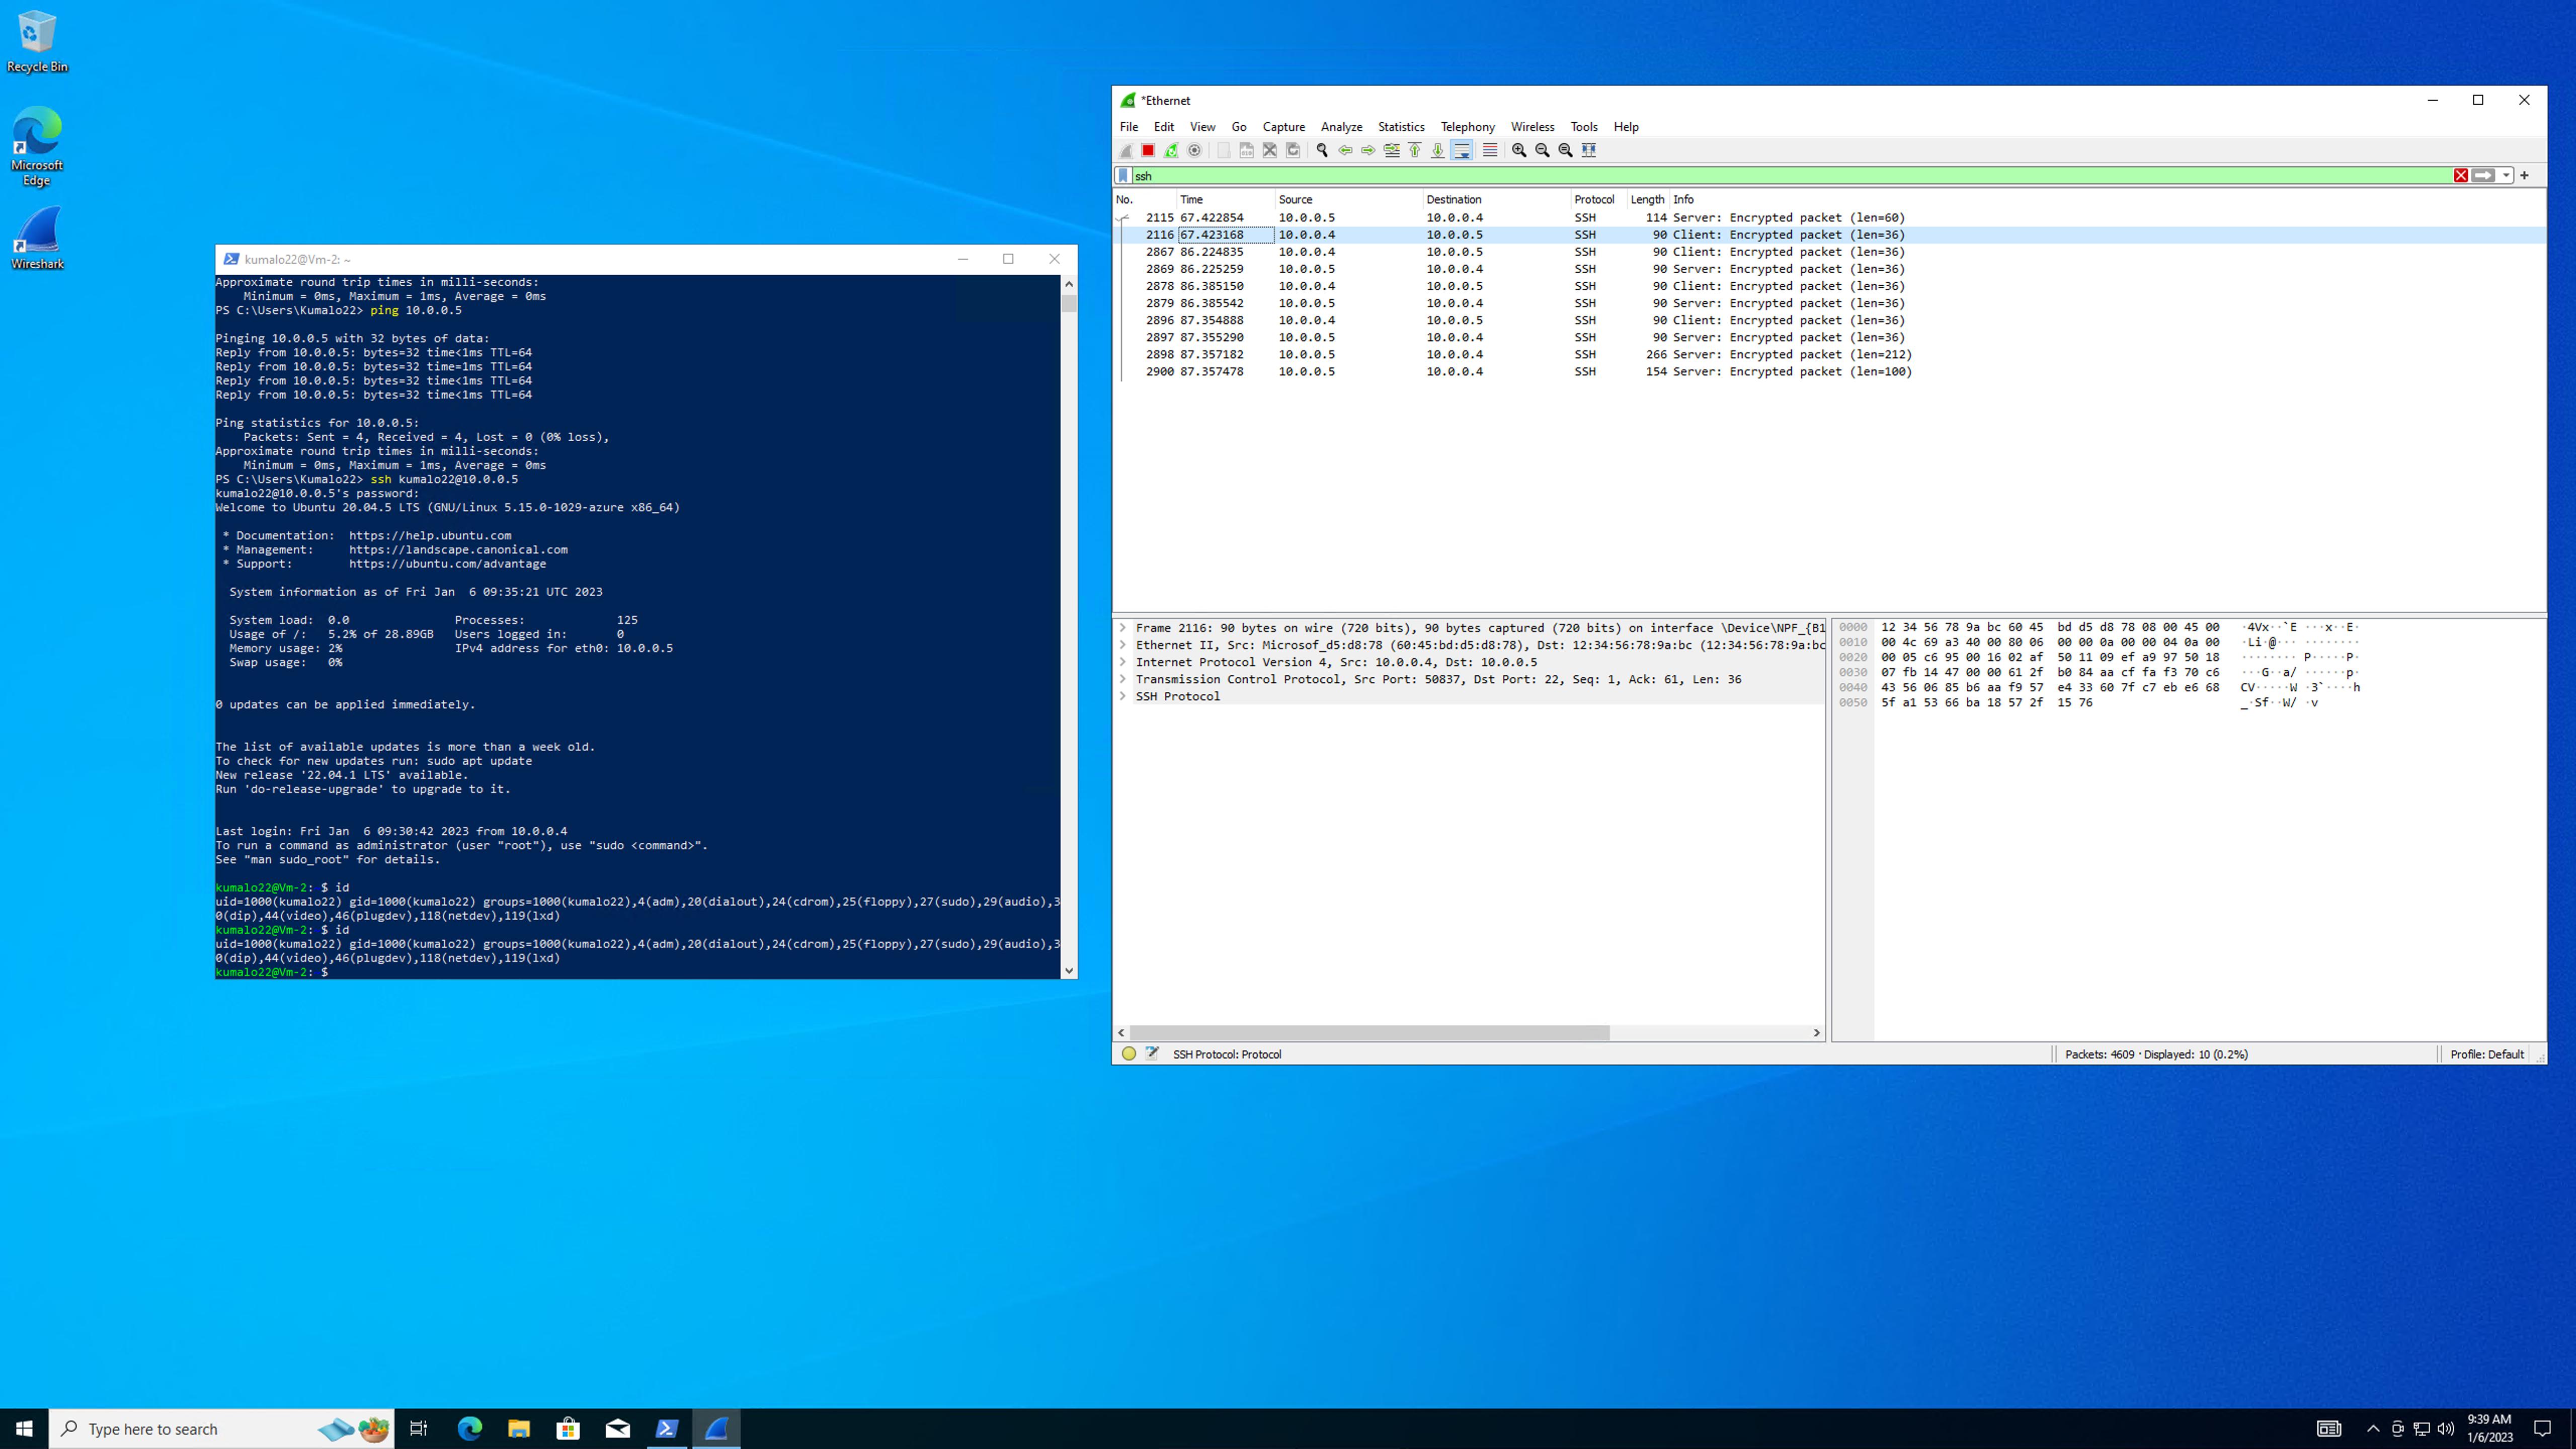Open the display filter history dropdown
This screenshot has width=2576, height=1449.
pyautogui.click(x=2505, y=176)
